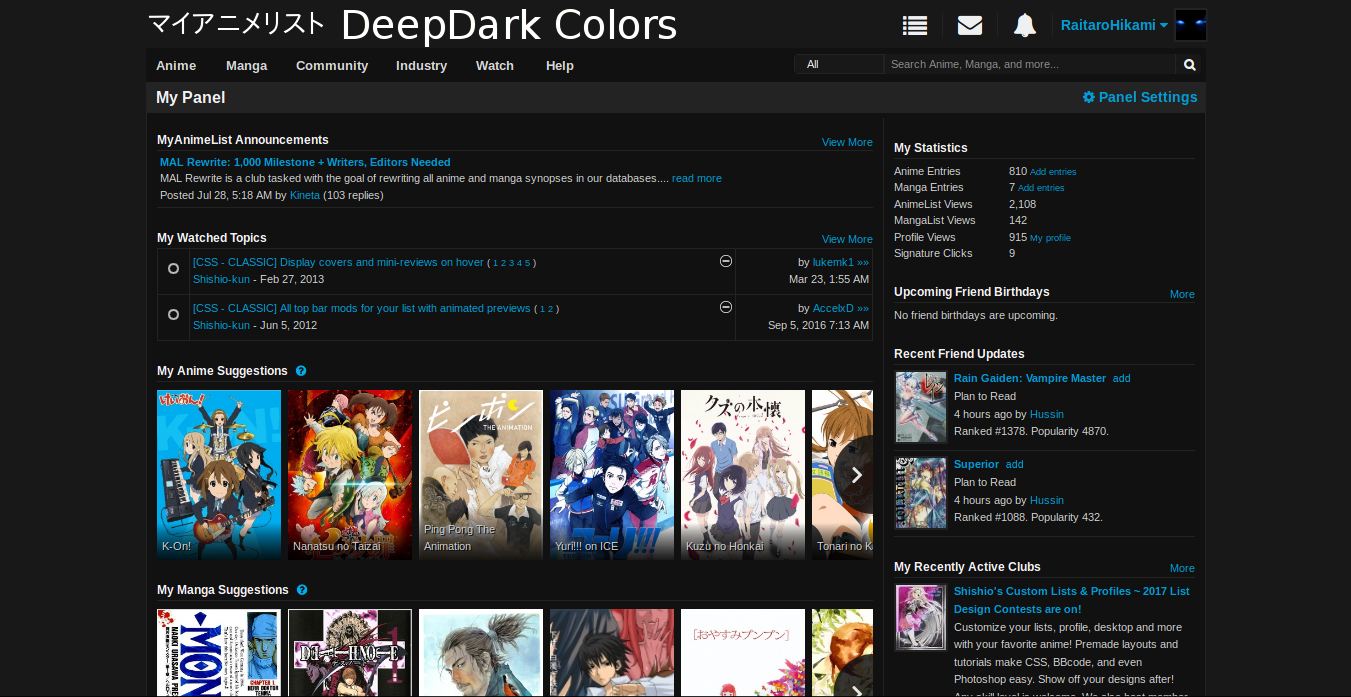Open the Panel Settings gear
The width and height of the screenshot is (1351, 697).
coord(1140,97)
